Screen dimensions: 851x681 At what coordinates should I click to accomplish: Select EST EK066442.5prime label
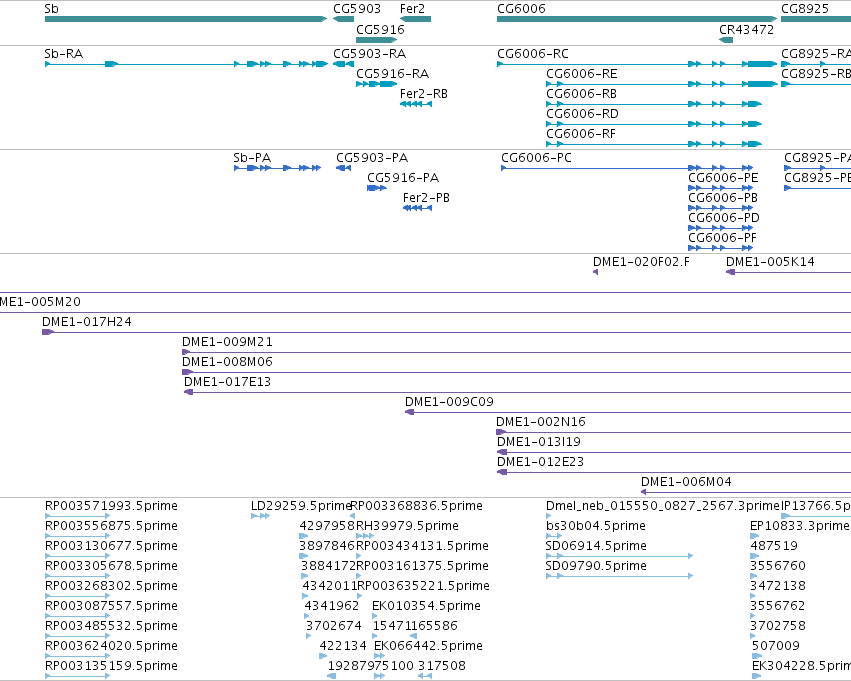[x=428, y=647]
